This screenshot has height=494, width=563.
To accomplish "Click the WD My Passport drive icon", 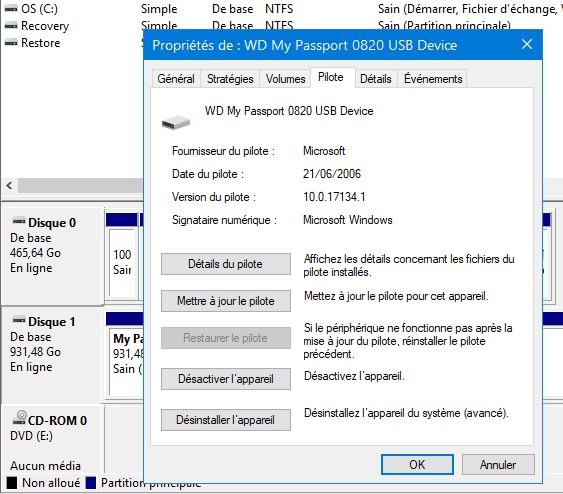I will point(176,123).
